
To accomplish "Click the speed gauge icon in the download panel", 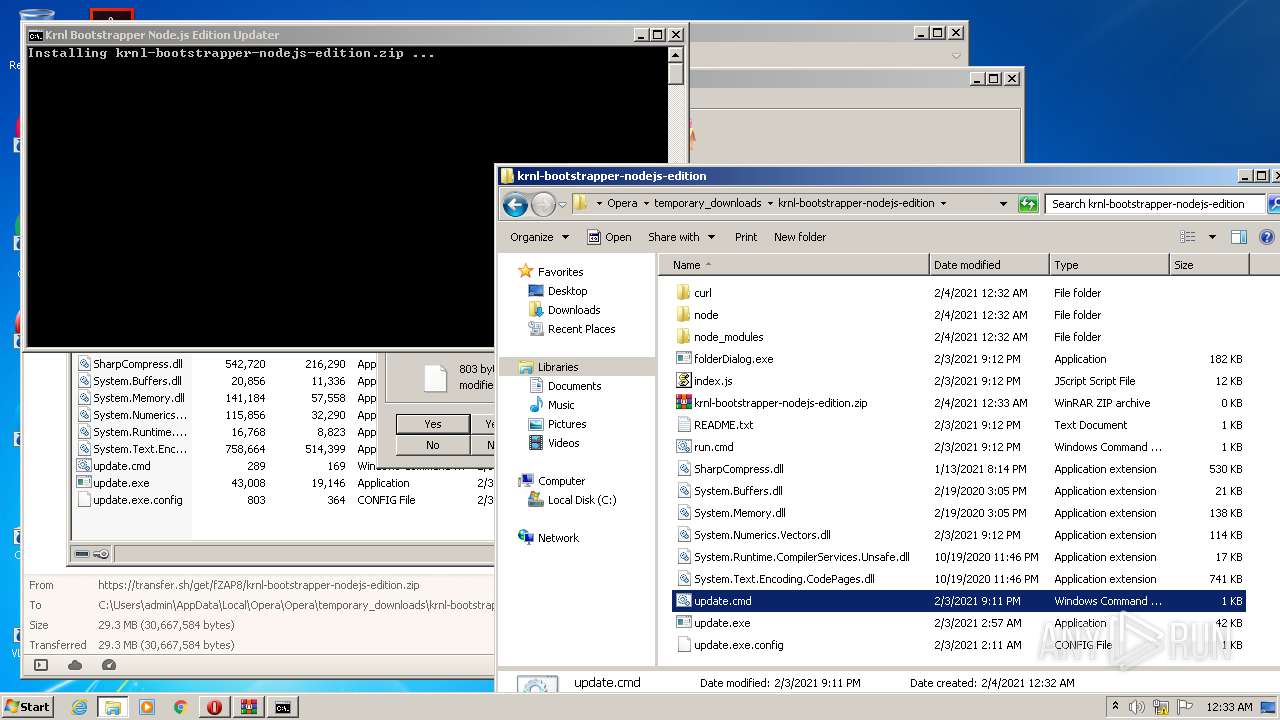I will 109,665.
